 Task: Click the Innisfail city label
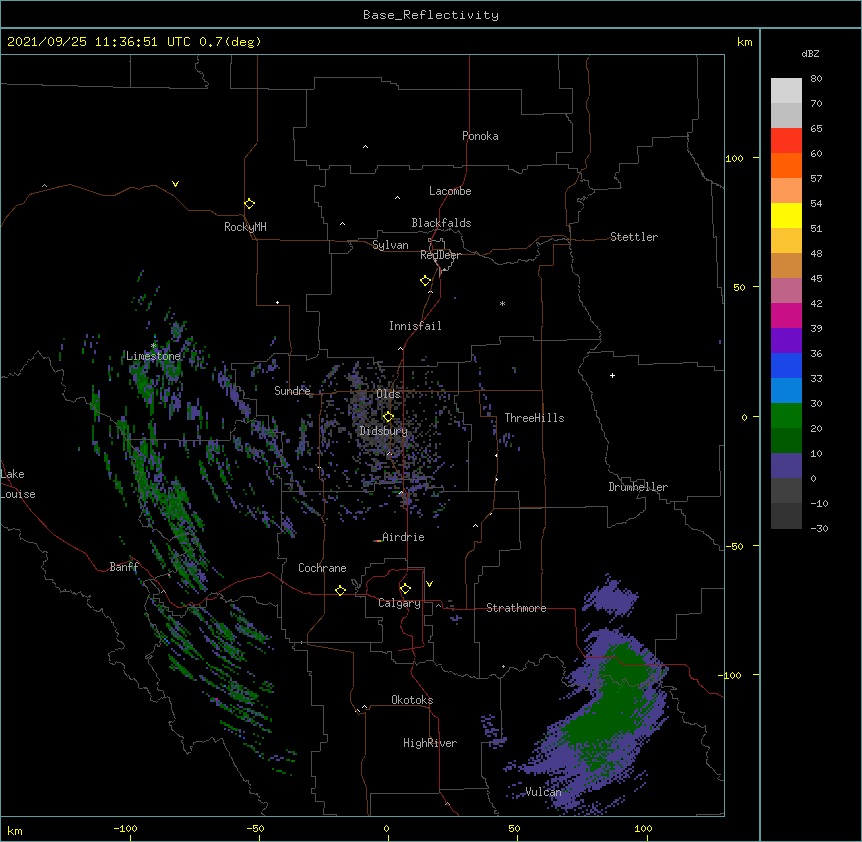coord(415,326)
